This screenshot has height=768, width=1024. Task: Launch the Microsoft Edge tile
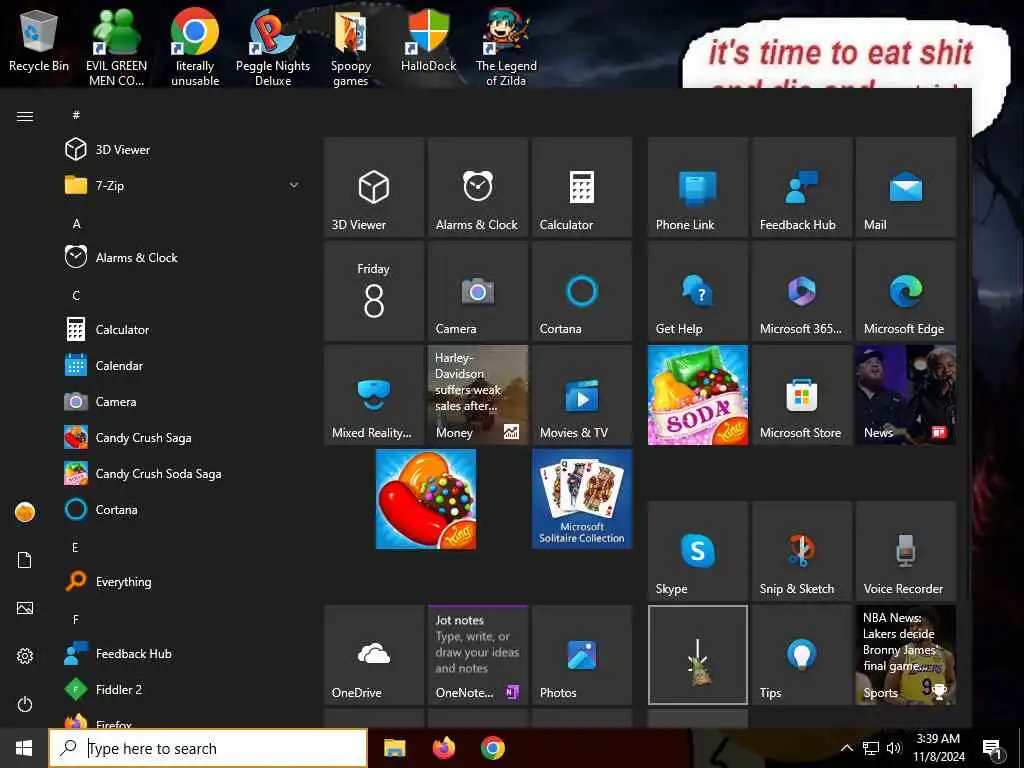tap(905, 291)
